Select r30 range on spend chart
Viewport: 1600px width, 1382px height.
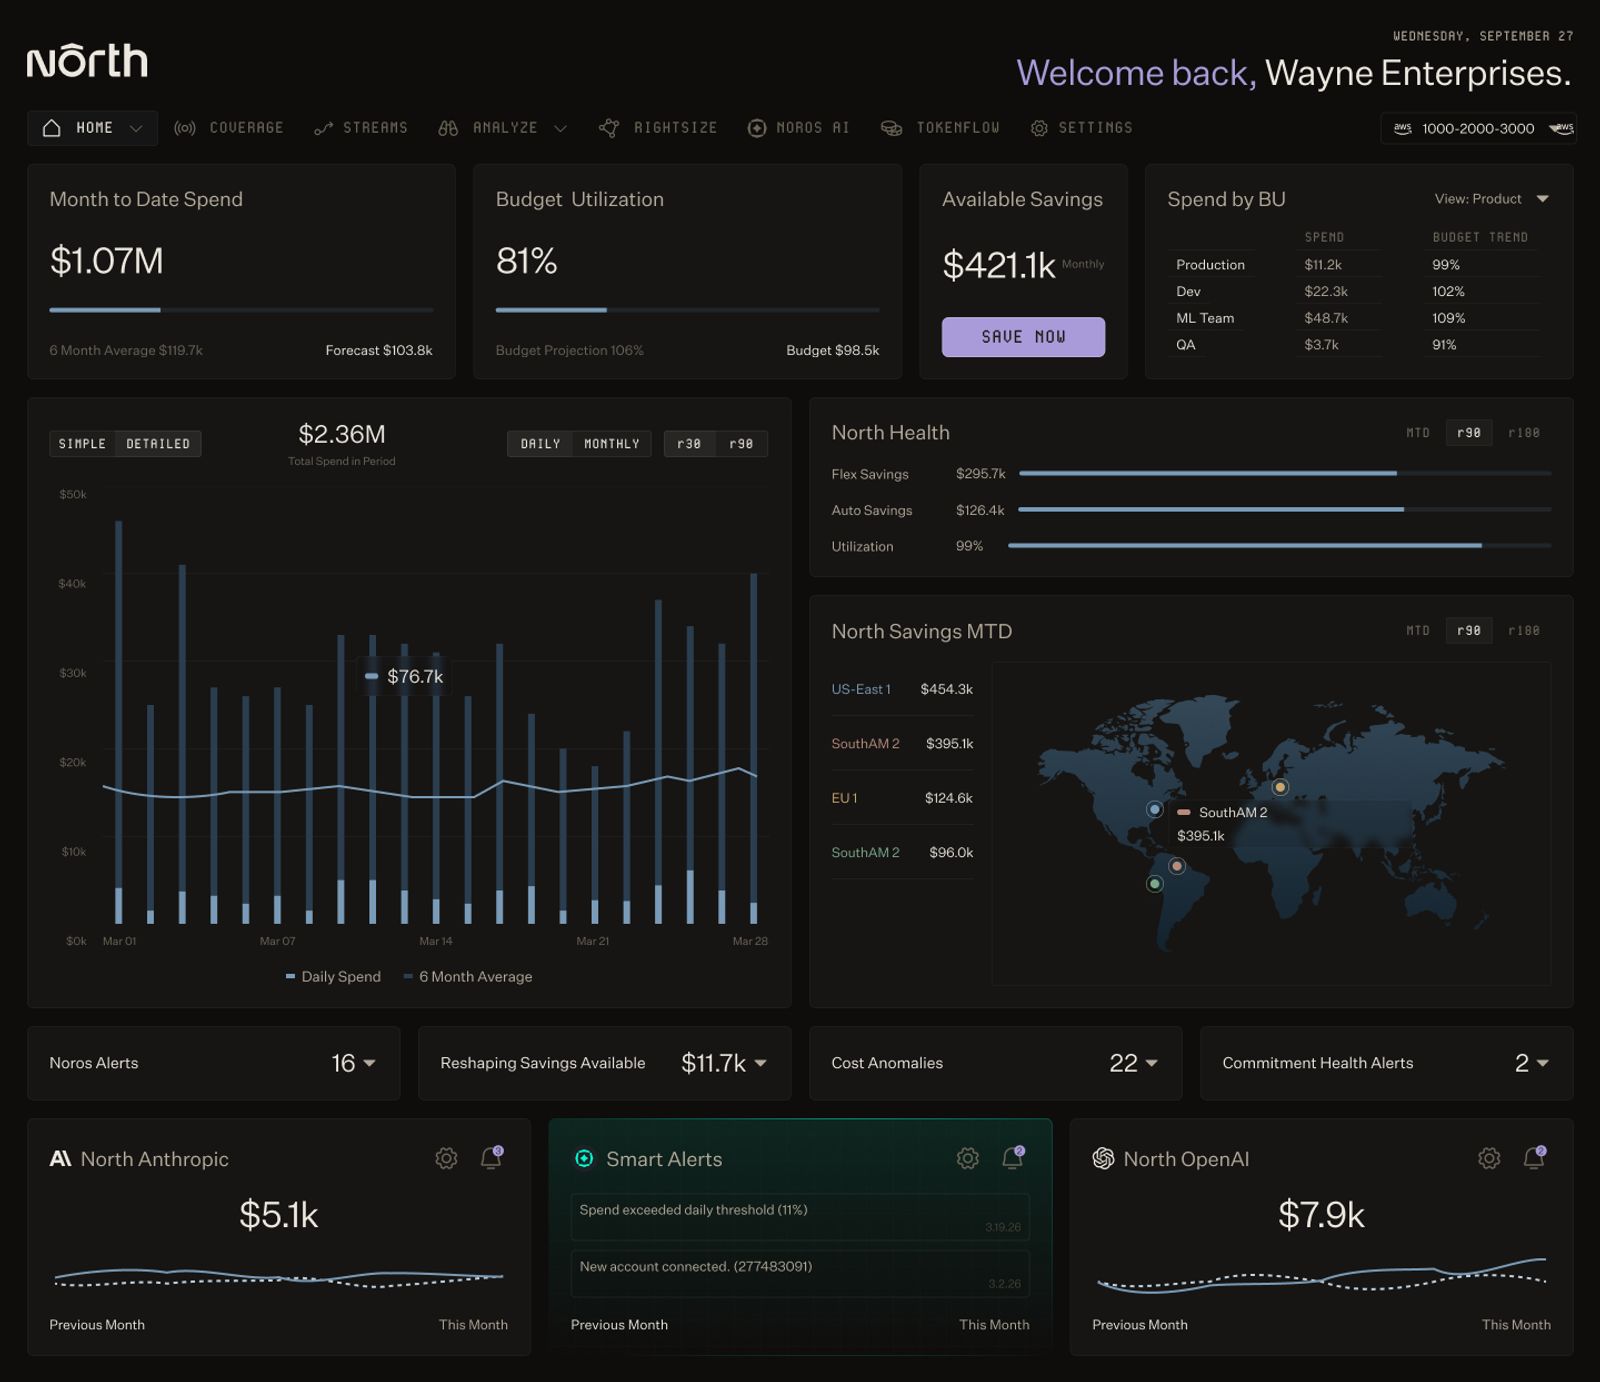689,444
